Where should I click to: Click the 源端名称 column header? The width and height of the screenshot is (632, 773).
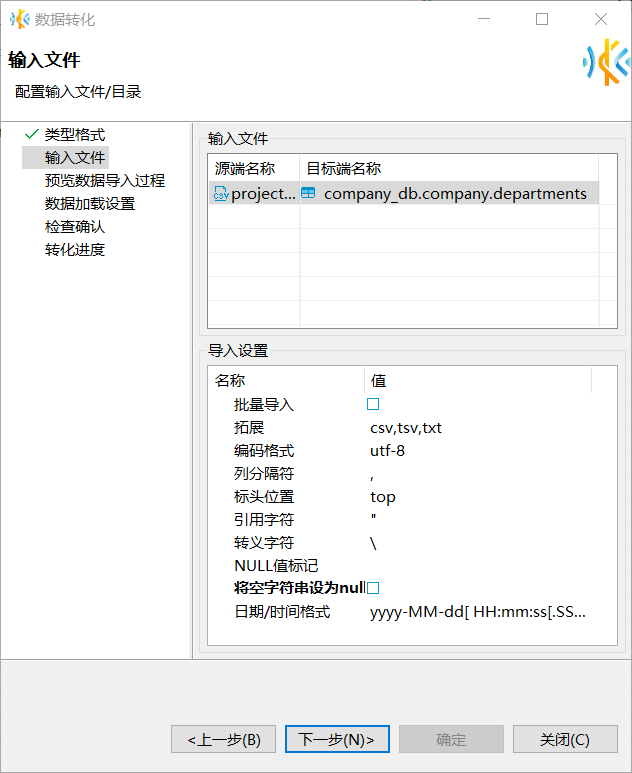point(245,169)
